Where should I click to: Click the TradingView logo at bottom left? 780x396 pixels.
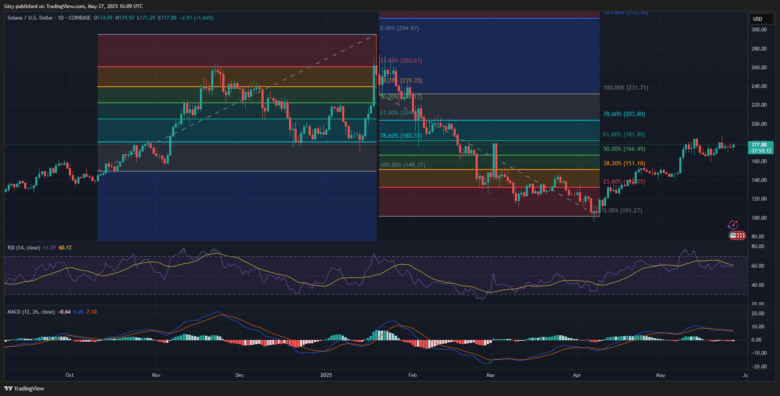(24, 389)
